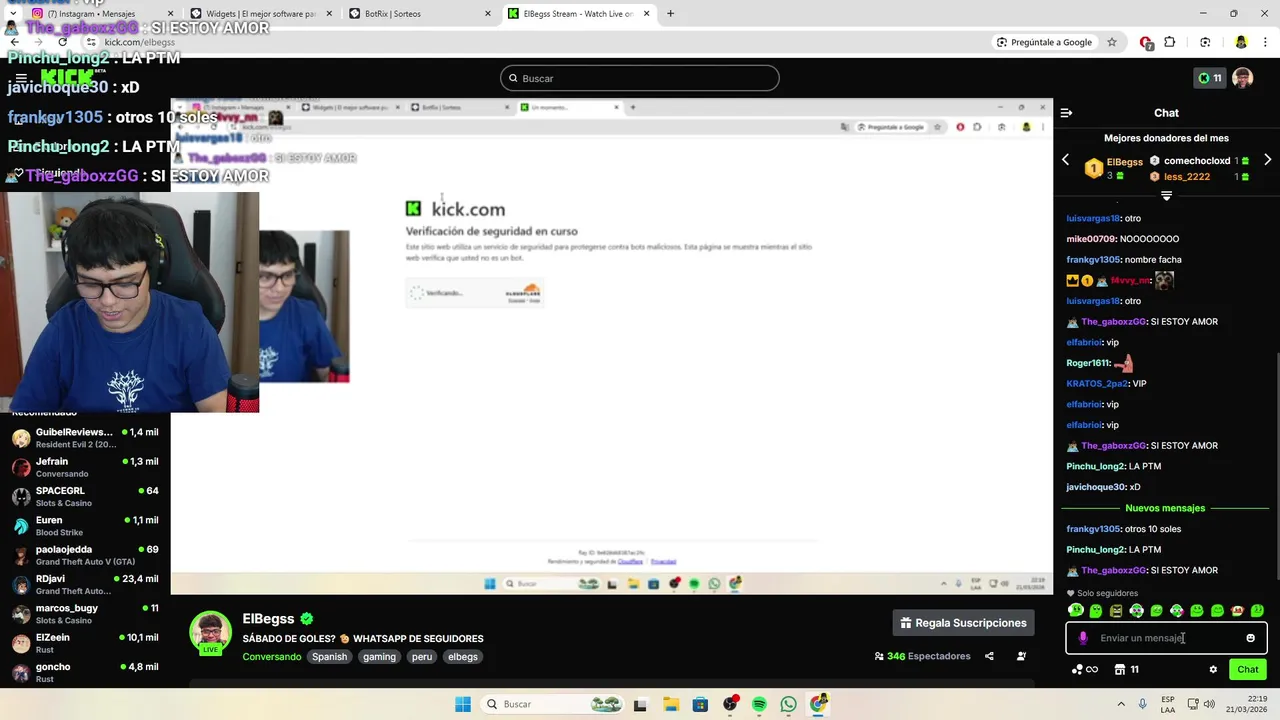This screenshot has width=1280, height=720.
Task: Select the gaming tag
Action: coord(380,657)
